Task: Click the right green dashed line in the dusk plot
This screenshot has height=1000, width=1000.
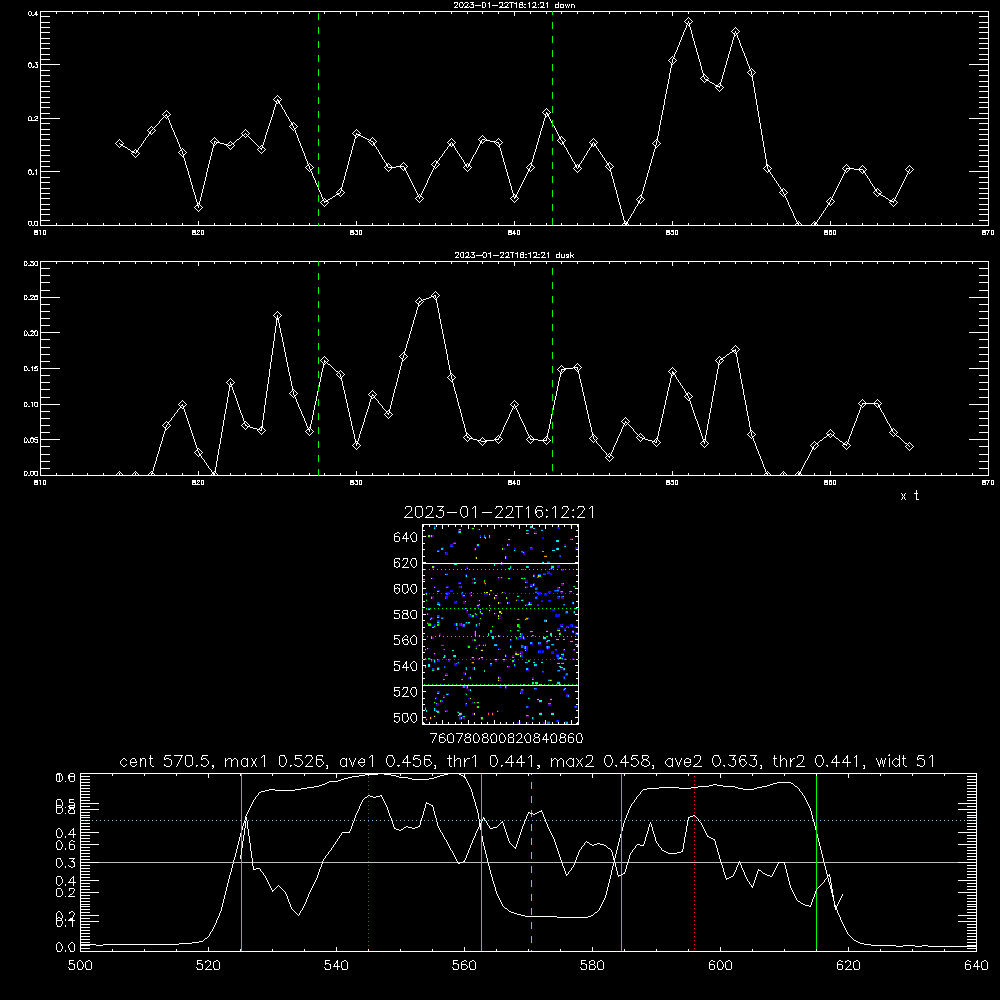Action: pos(552,369)
